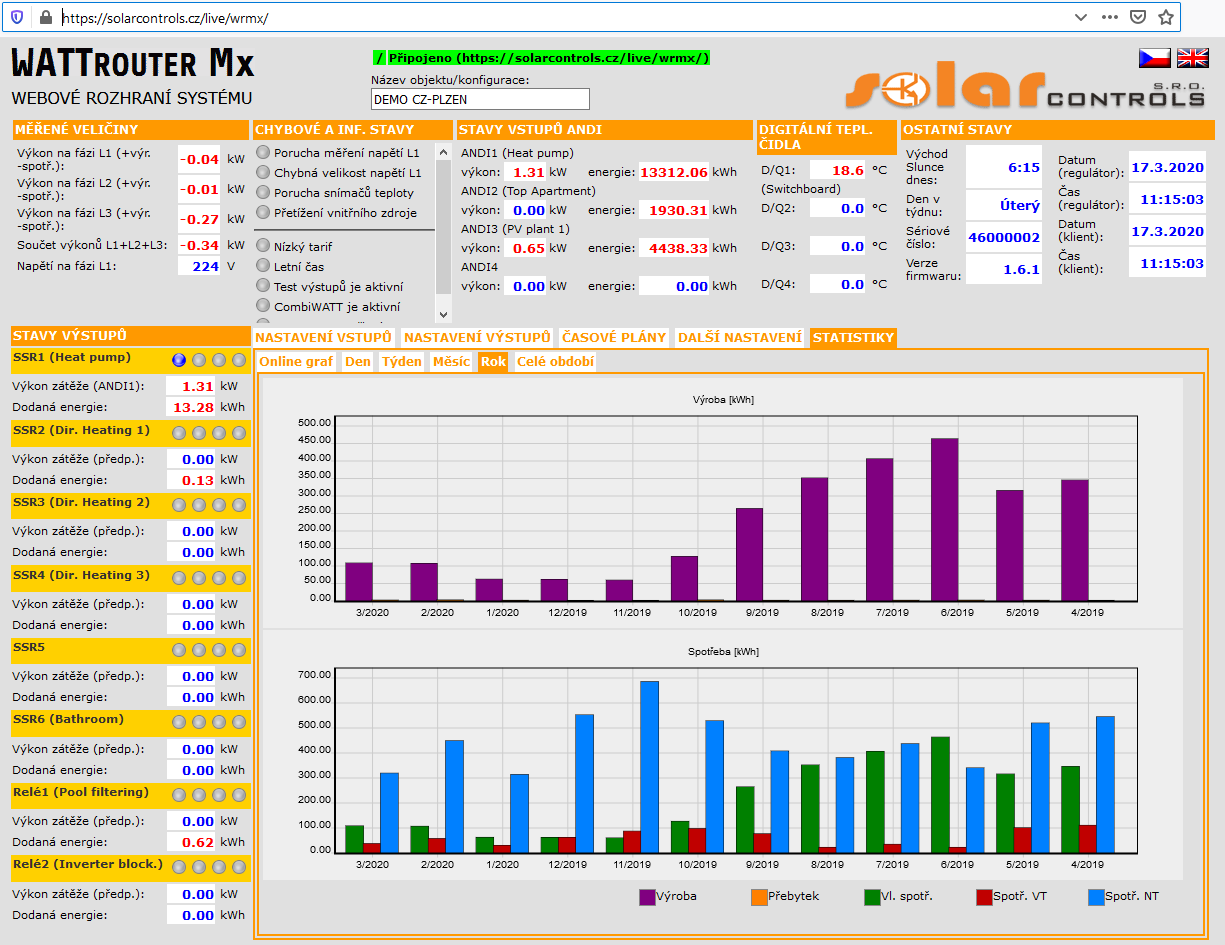Open the page actions three-dot menu
The height and width of the screenshot is (945, 1225).
tap(1110, 17)
